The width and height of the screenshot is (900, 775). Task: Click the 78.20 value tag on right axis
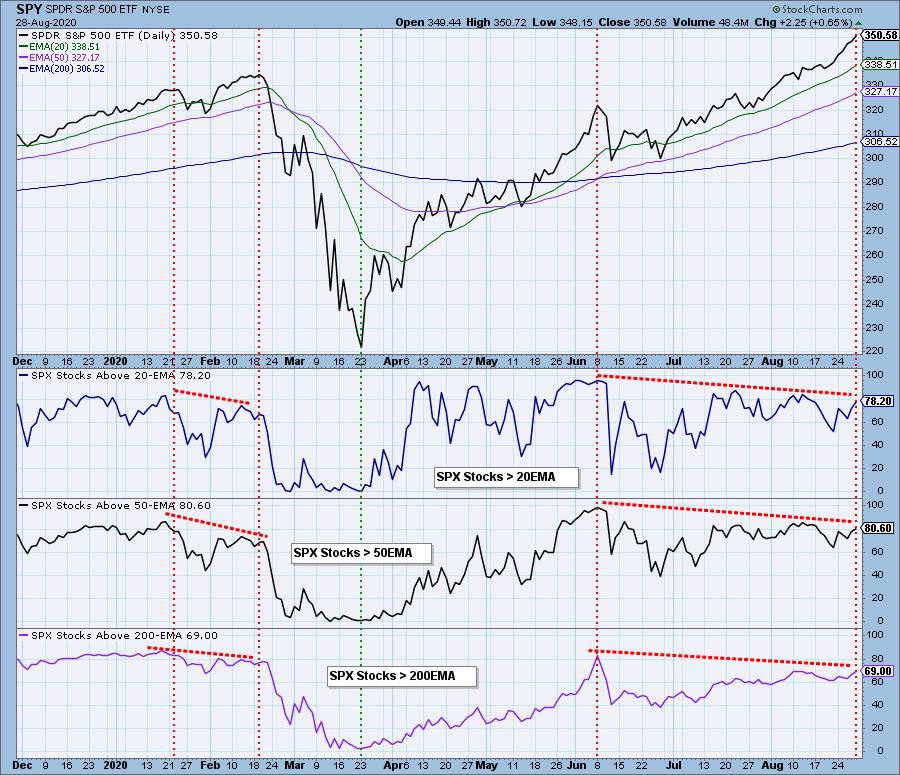point(878,401)
